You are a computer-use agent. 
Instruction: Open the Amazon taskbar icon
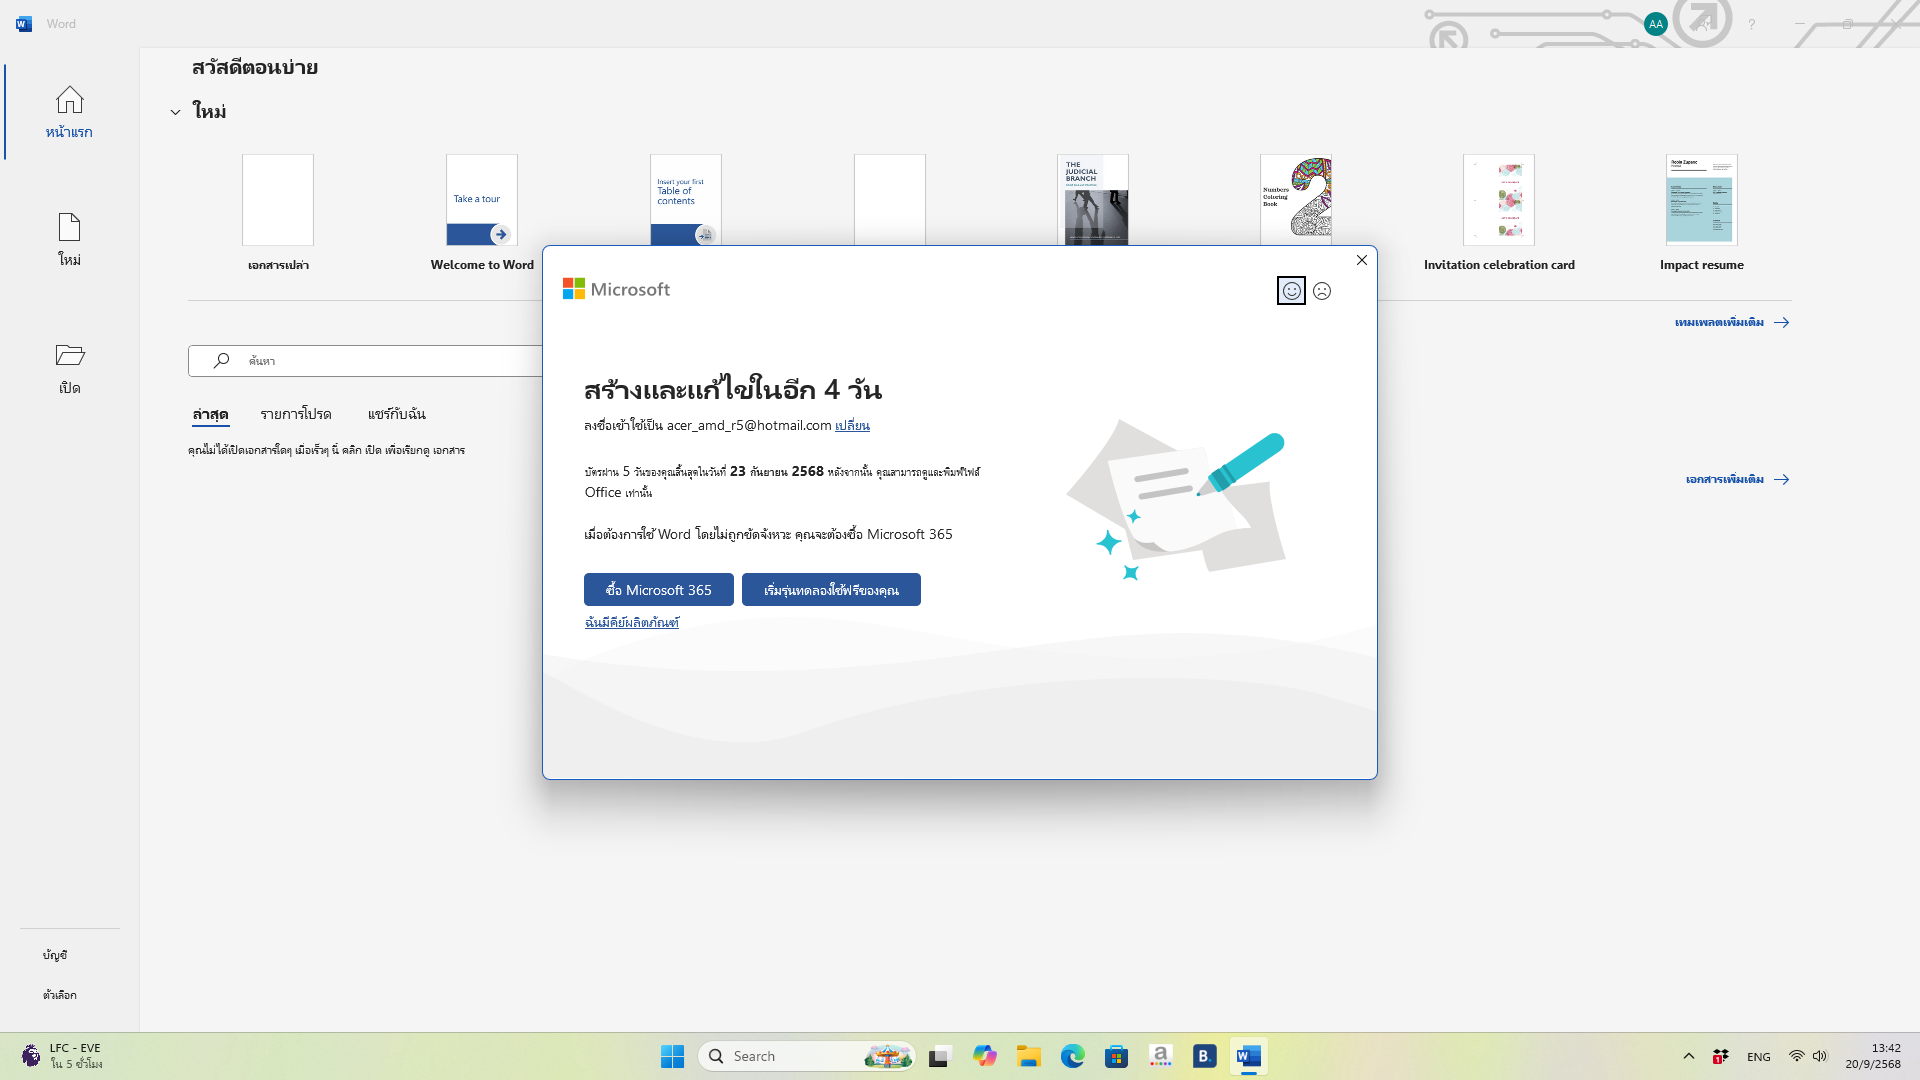tap(1161, 1056)
